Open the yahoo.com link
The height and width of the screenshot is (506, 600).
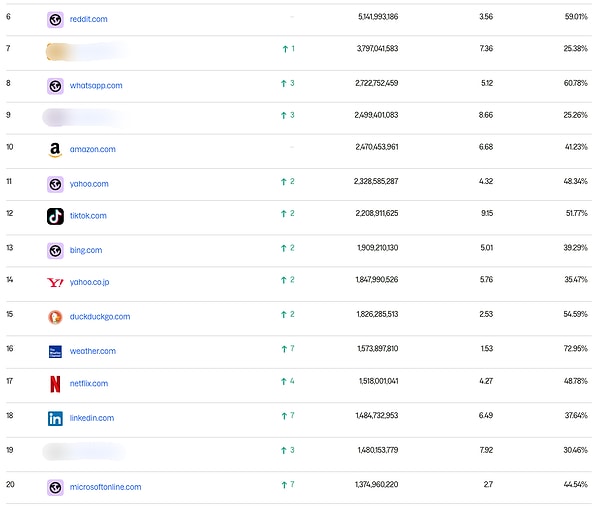pyautogui.click(x=89, y=184)
